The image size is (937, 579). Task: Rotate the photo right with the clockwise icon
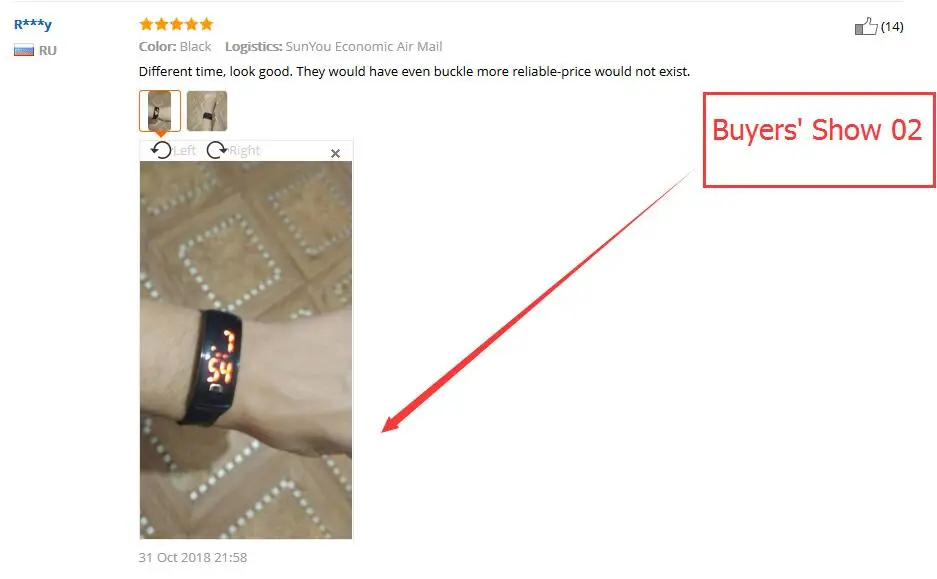216,150
